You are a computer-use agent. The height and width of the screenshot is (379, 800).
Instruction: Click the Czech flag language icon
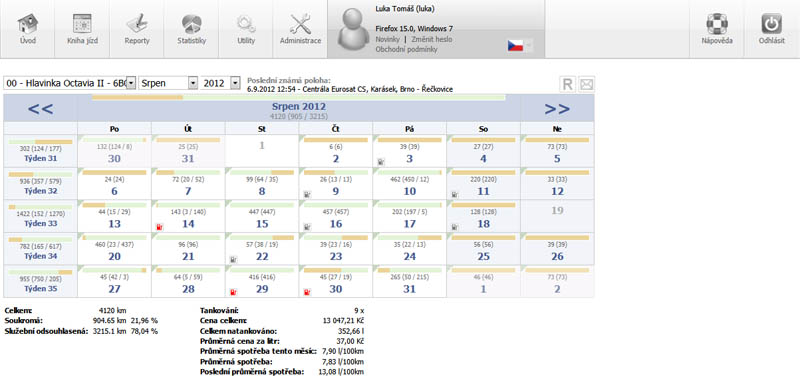[x=515, y=45]
